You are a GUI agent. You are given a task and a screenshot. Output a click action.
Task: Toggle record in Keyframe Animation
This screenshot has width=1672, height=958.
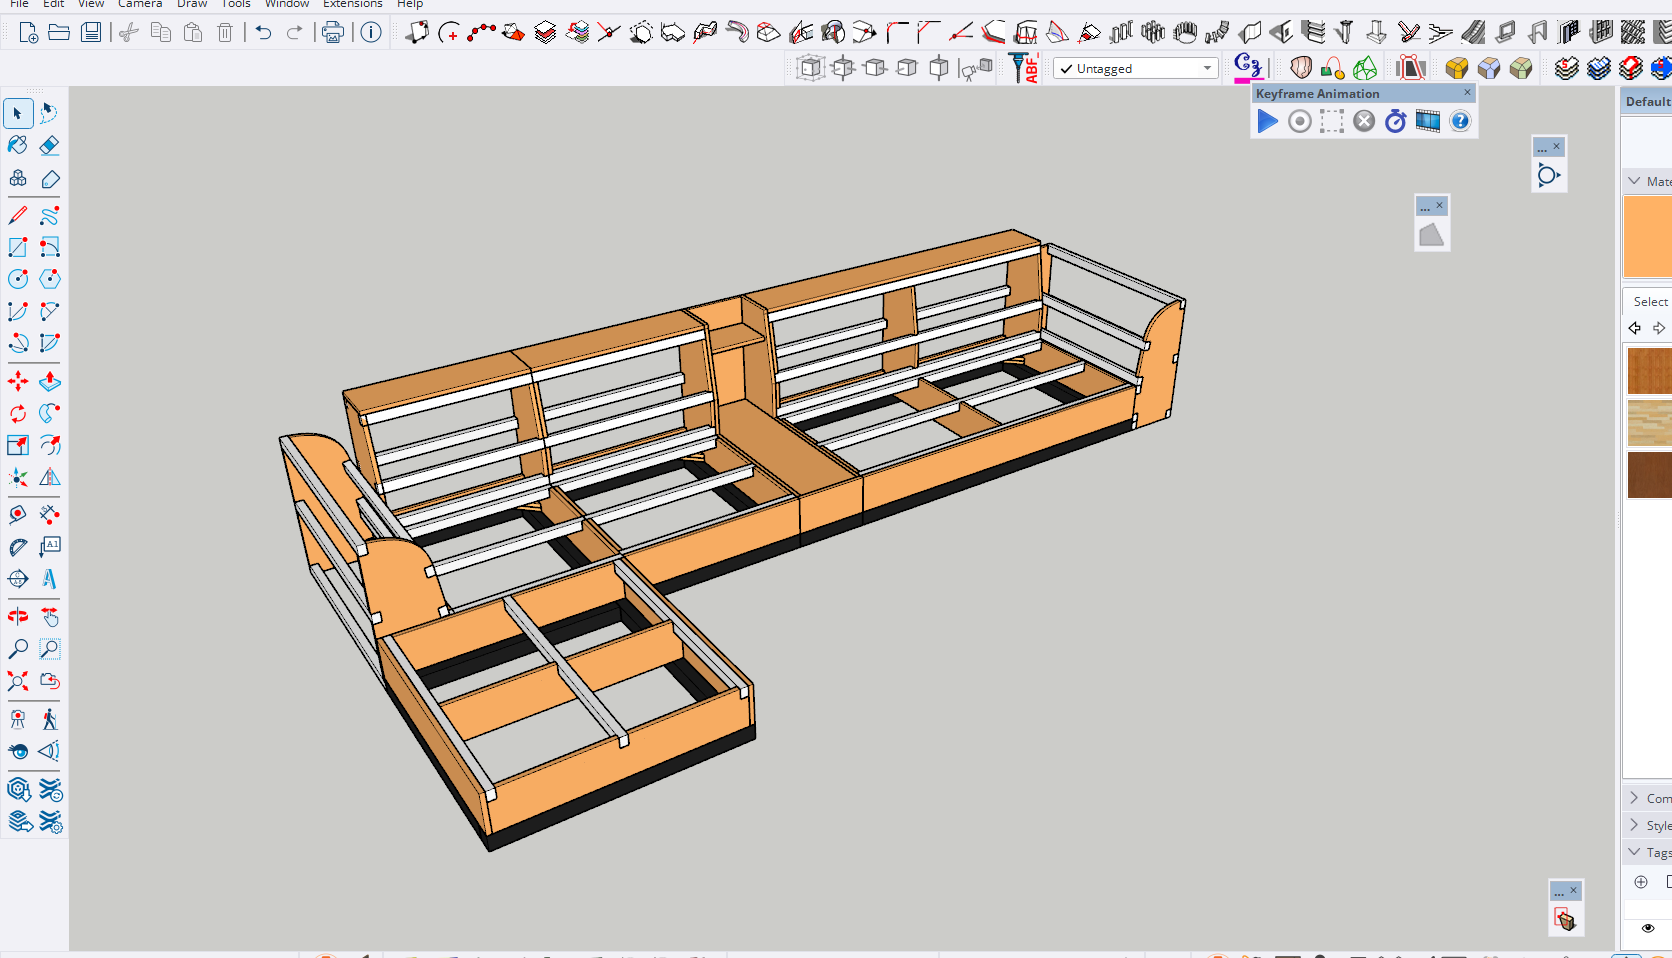[x=1299, y=122]
